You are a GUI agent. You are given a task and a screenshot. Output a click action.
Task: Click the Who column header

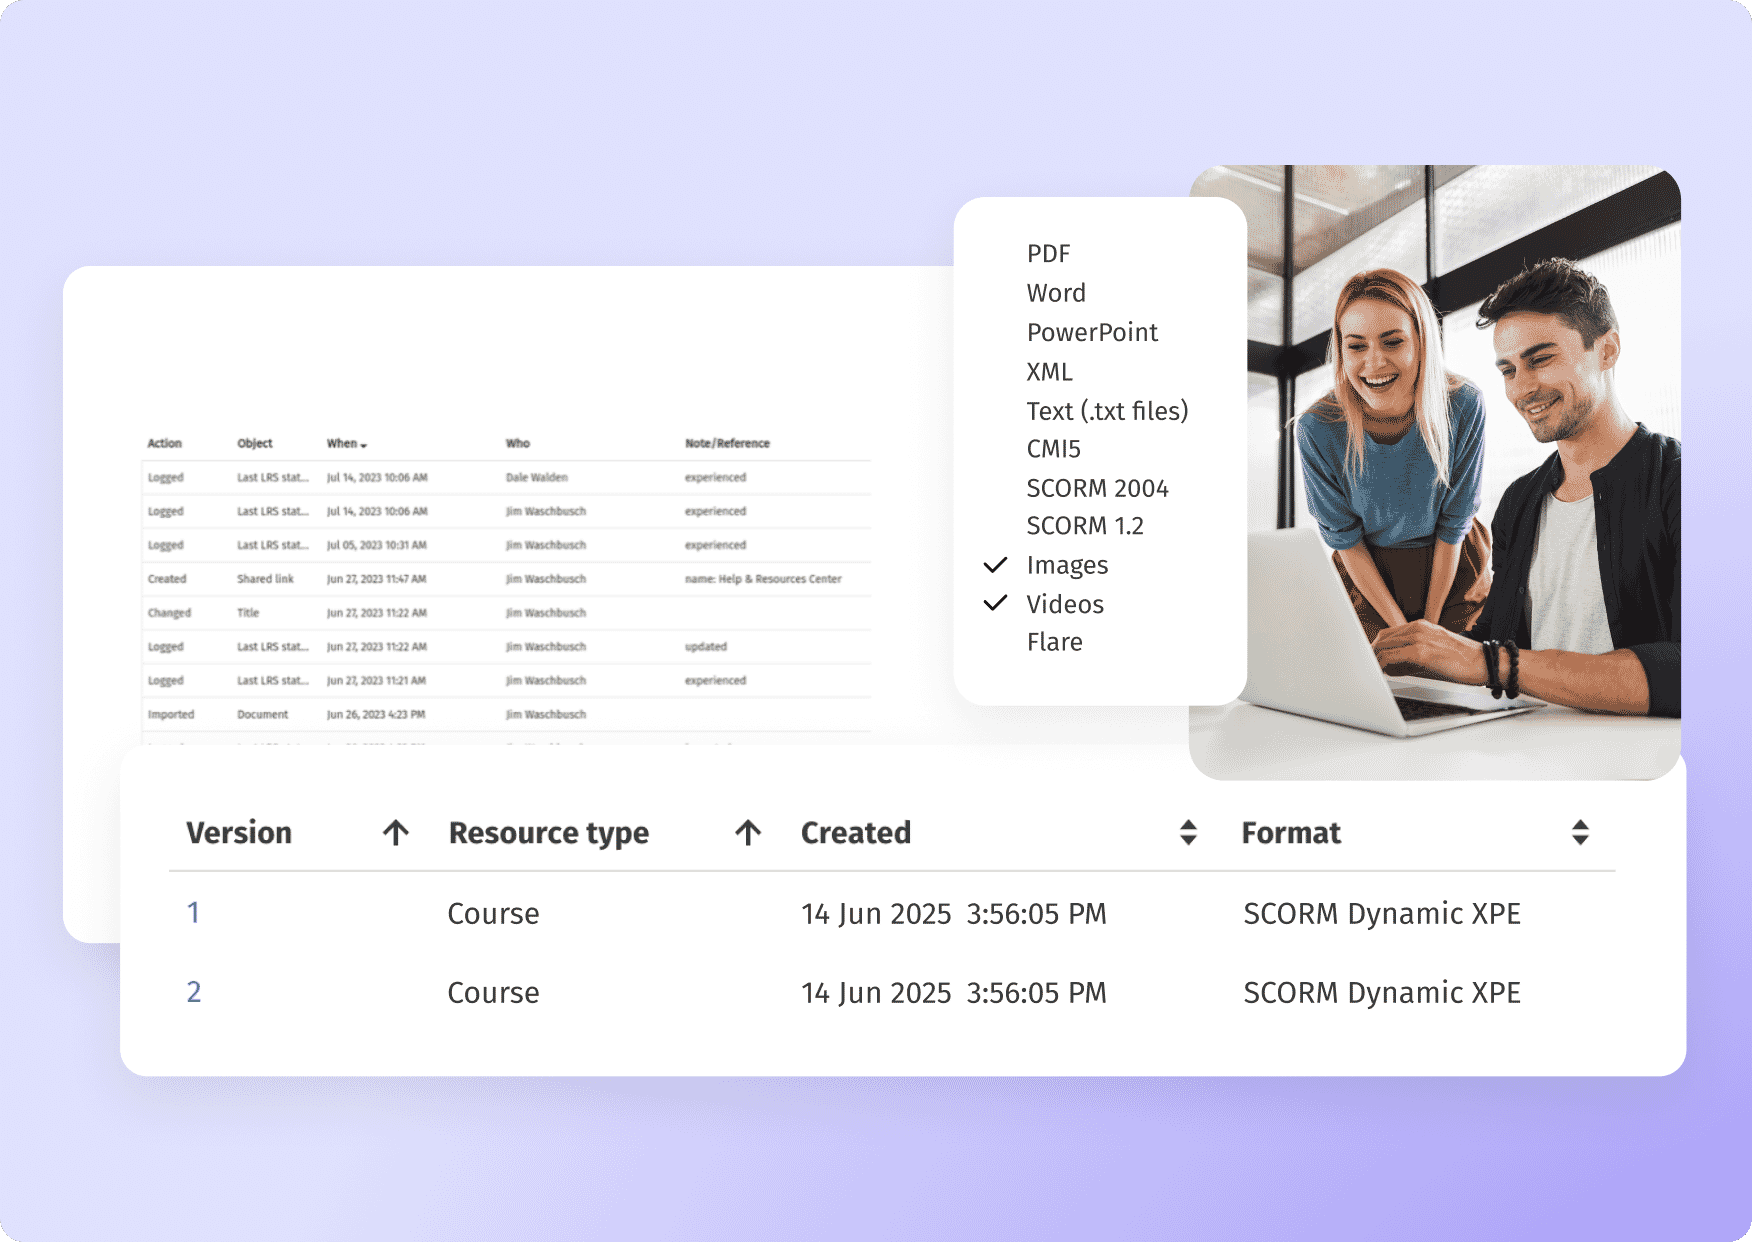coord(518,443)
